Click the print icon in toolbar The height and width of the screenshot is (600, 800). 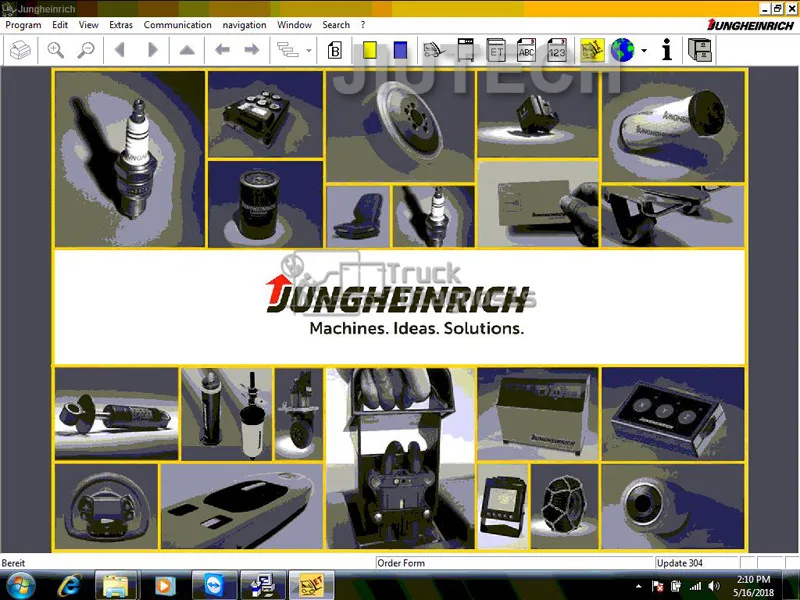tap(20, 50)
